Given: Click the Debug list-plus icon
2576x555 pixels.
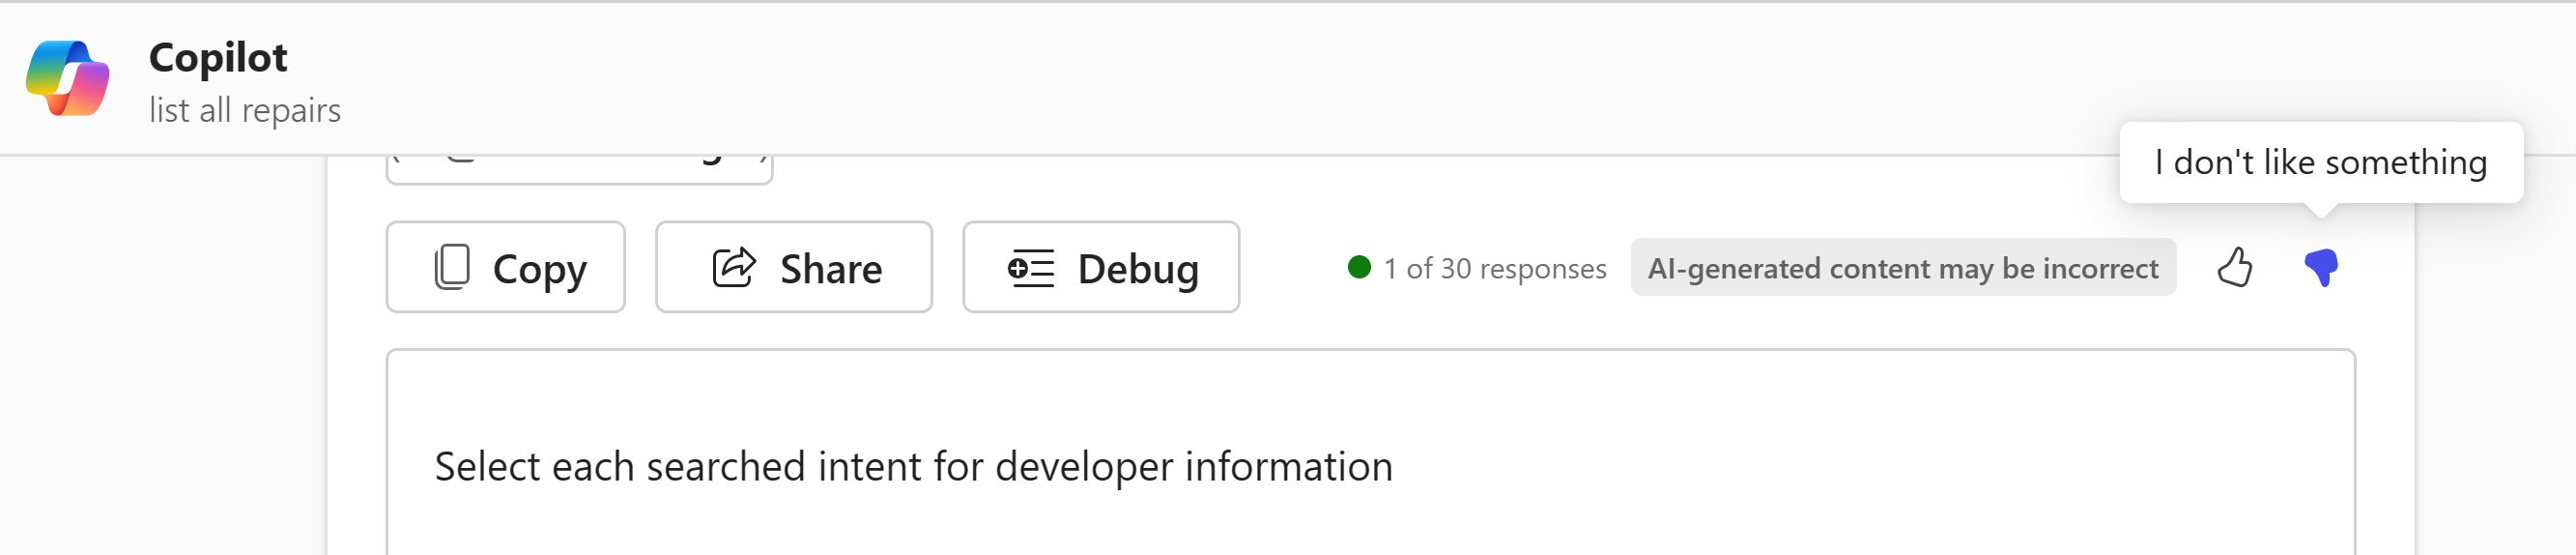Looking at the screenshot, I should (x=1031, y=268).
